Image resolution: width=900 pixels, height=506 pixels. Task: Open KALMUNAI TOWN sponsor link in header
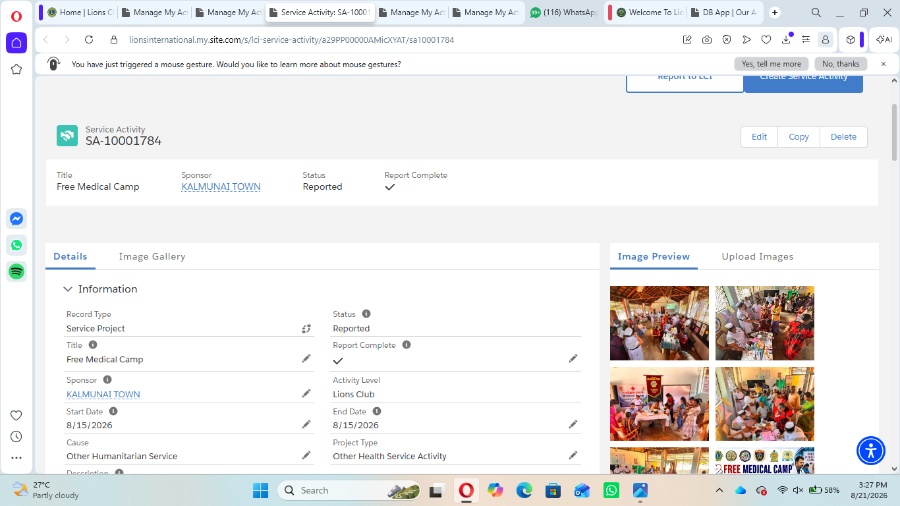[x=221, y=186]
